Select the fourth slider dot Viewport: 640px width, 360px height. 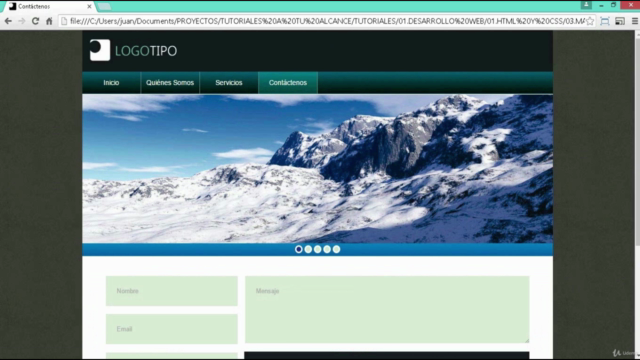point(327,249)
